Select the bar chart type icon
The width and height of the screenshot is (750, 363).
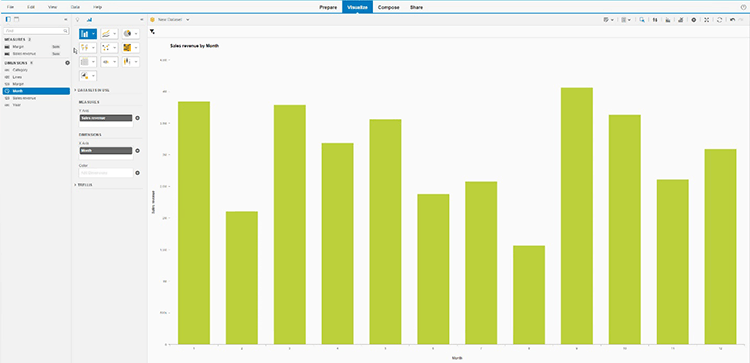[85, 34]
